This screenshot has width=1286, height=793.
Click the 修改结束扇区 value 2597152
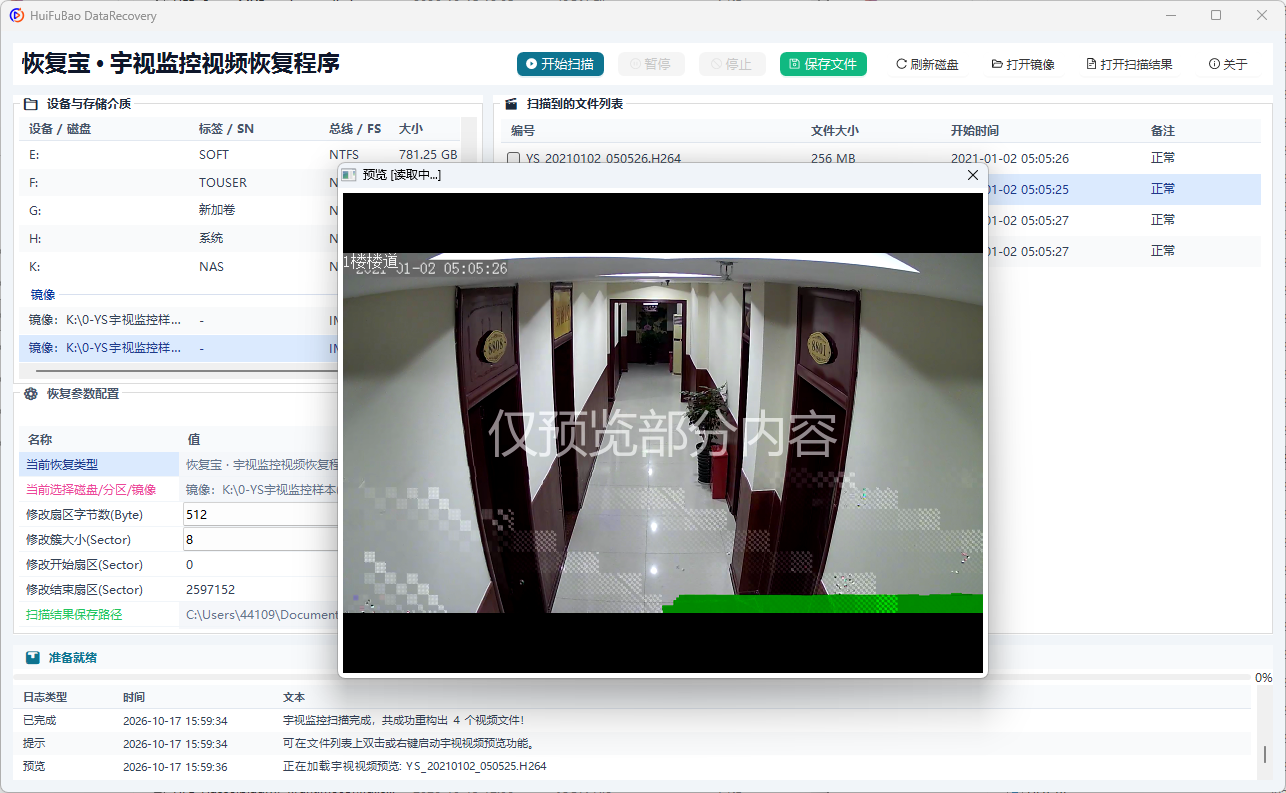point(211,590)
